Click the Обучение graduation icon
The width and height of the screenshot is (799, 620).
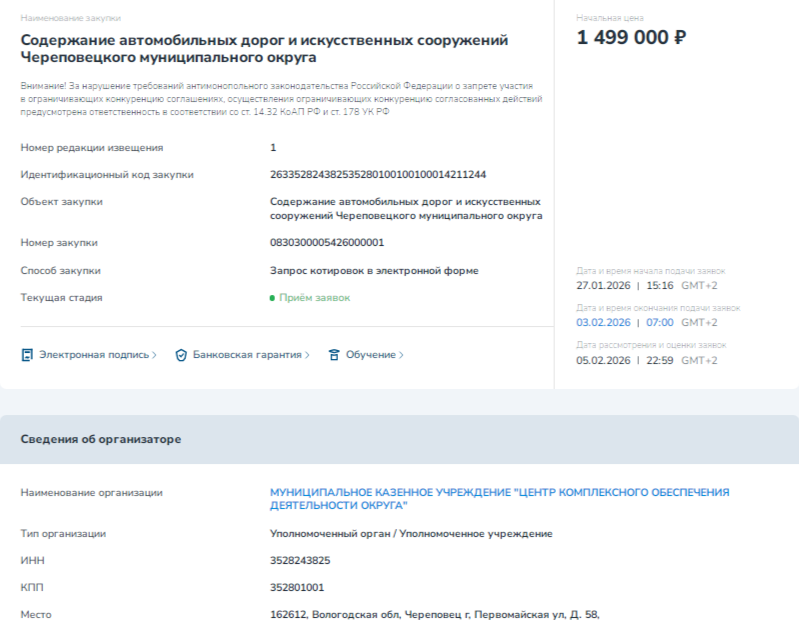[334, 355]
